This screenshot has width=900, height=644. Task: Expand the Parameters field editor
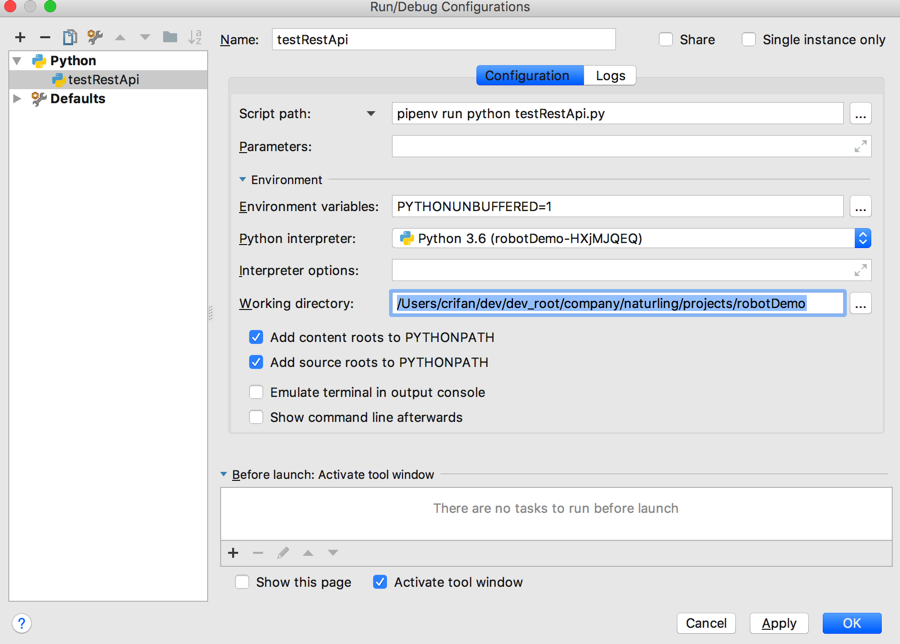860,146
